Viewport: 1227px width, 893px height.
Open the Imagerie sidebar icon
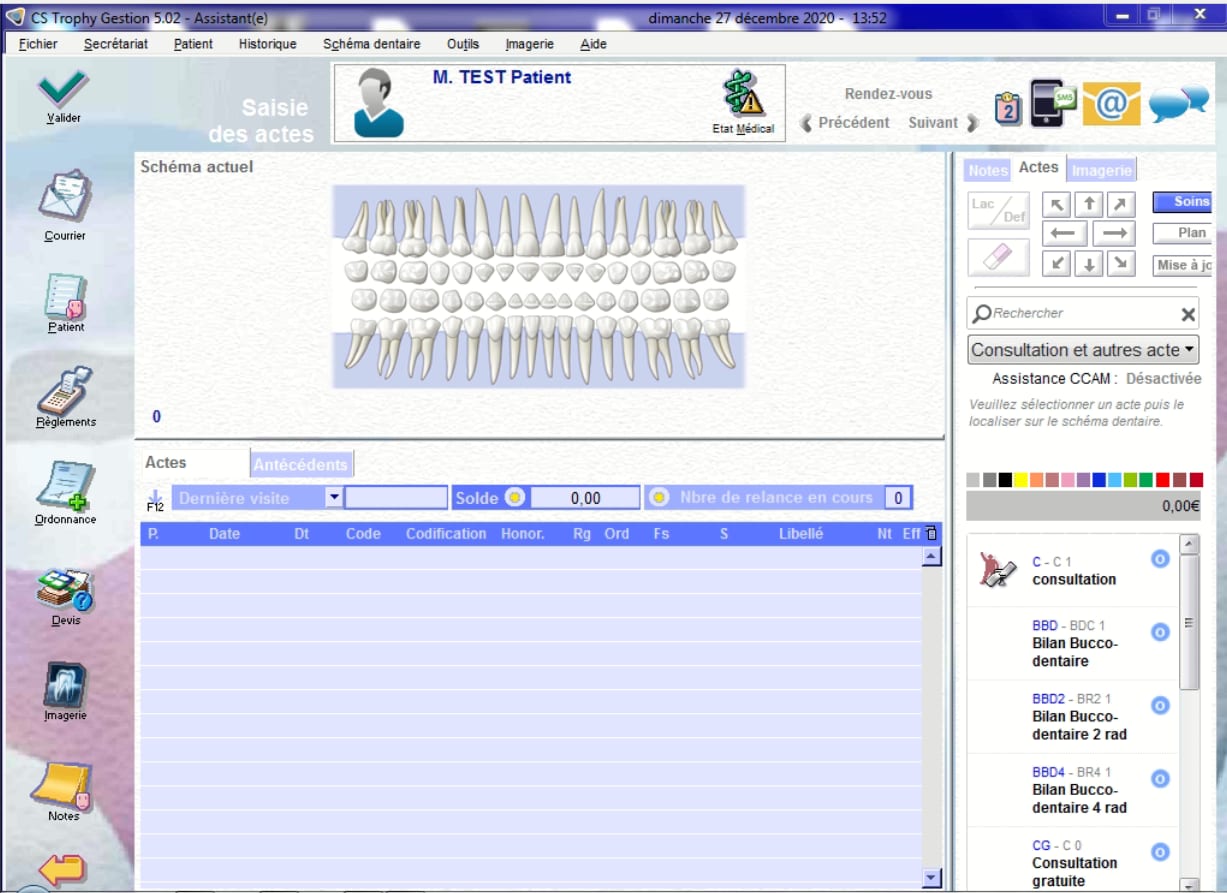tap(65, 685)
